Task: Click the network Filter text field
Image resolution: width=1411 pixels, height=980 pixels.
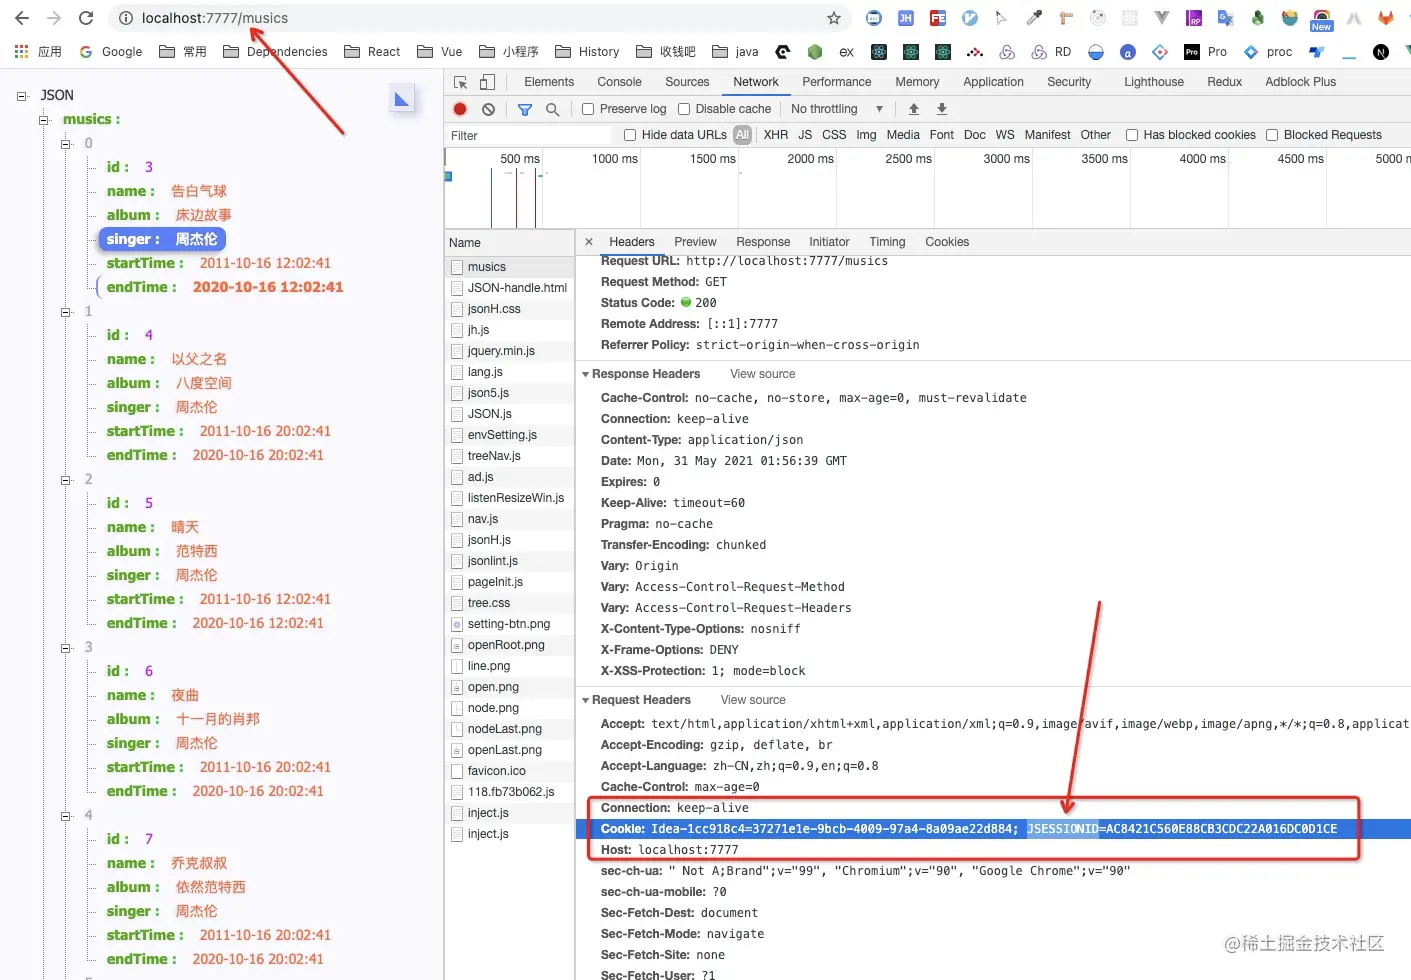Action: [x=528, y=135]
